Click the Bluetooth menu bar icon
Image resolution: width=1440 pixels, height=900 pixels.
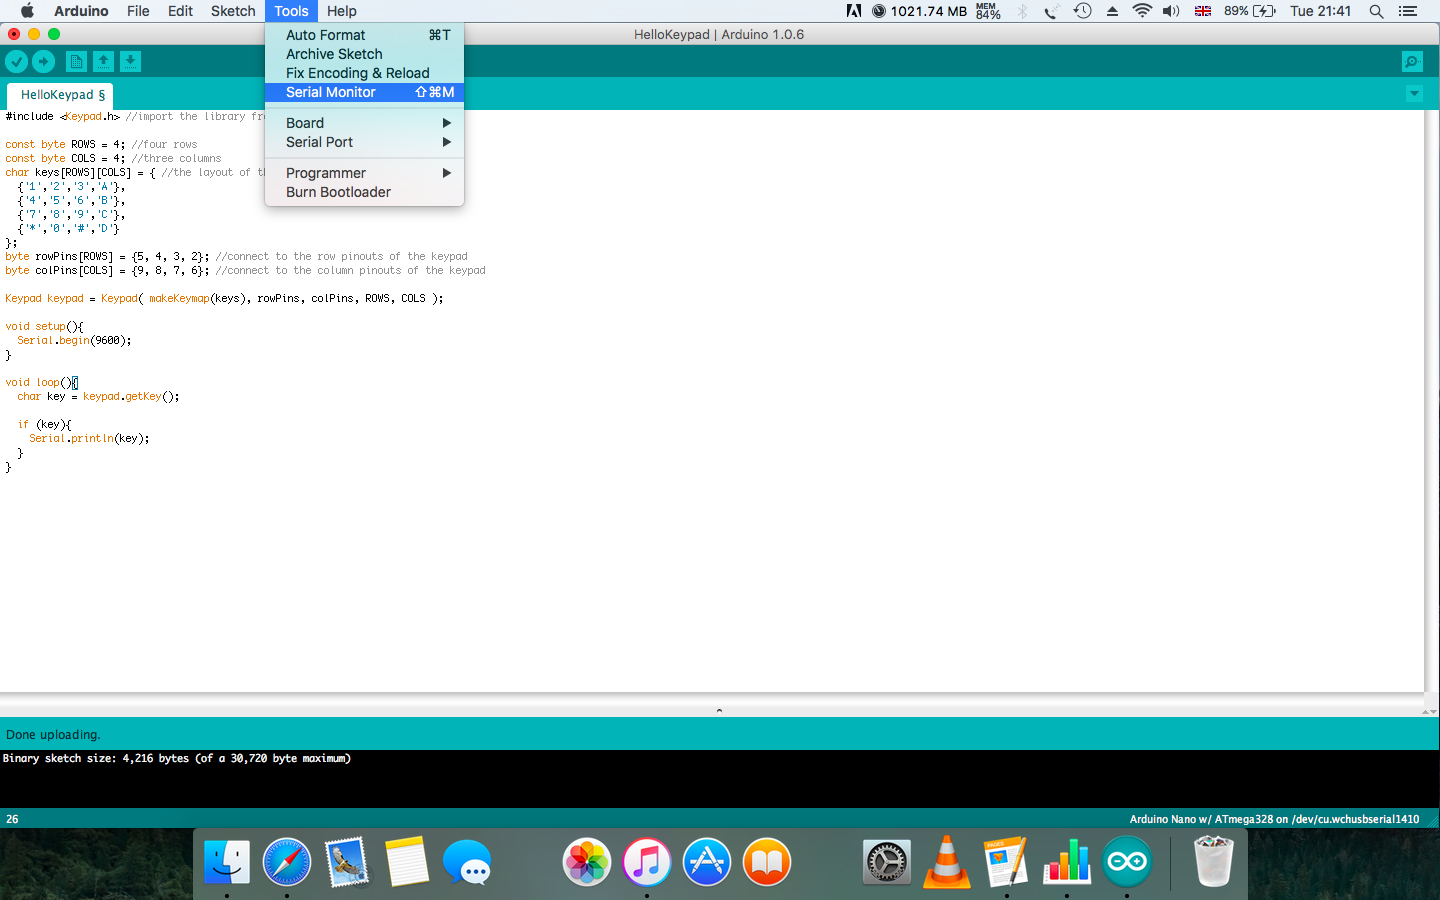click(x=1022, y=11)
